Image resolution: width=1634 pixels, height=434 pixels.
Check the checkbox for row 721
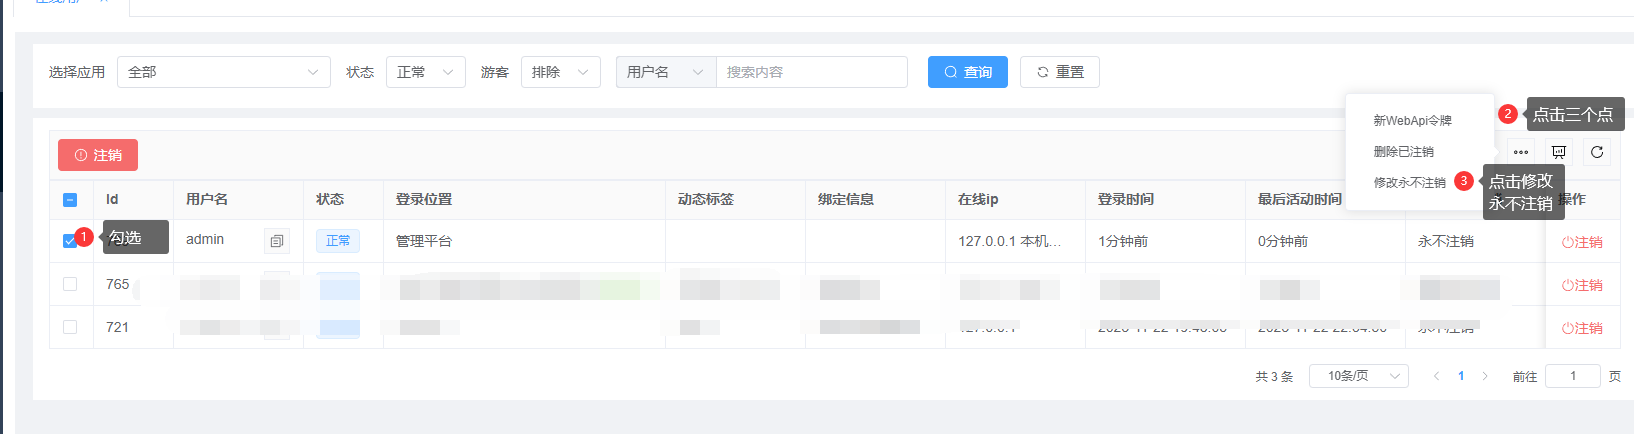(70, 327)
